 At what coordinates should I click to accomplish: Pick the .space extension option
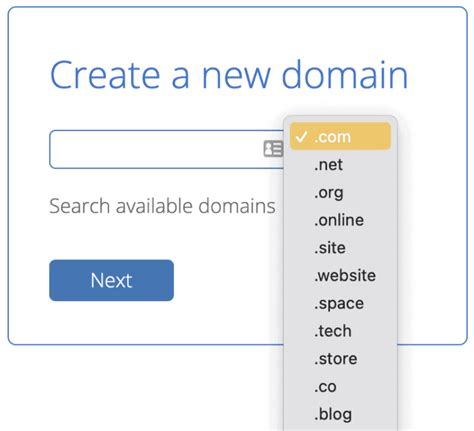(x=340, y=303)
